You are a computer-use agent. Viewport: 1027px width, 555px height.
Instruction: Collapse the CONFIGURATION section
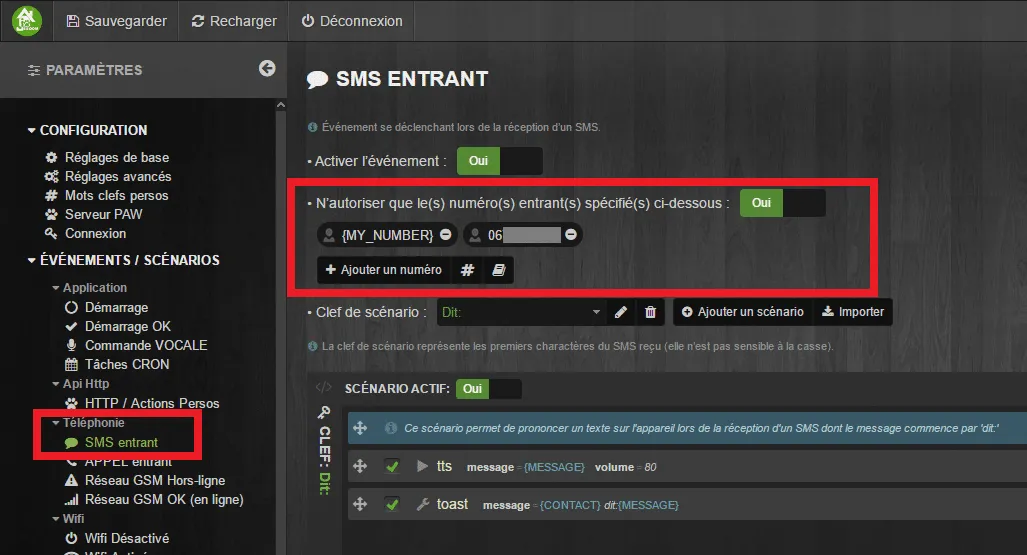pyautogui.click(x=87, y=130)
